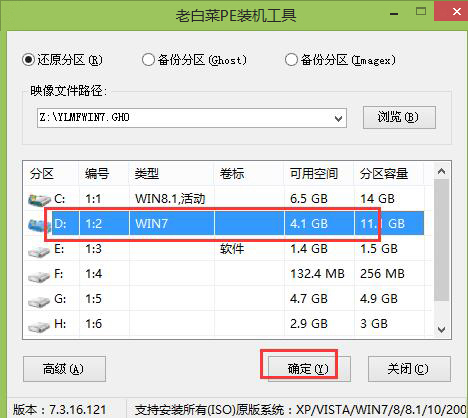The height and width of the screenshot is (418, 468).
Task: Click the 2.9 GB free space value
Action: point(309,324)
